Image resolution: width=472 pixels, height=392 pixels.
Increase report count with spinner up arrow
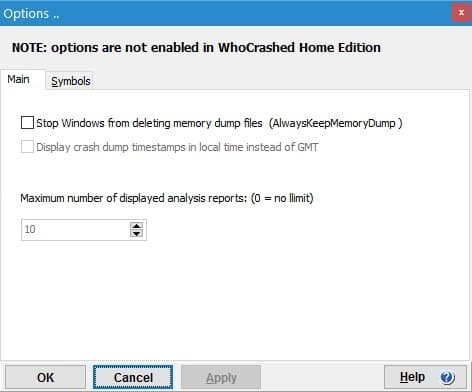pyautogui.click(x=136, y=226)
